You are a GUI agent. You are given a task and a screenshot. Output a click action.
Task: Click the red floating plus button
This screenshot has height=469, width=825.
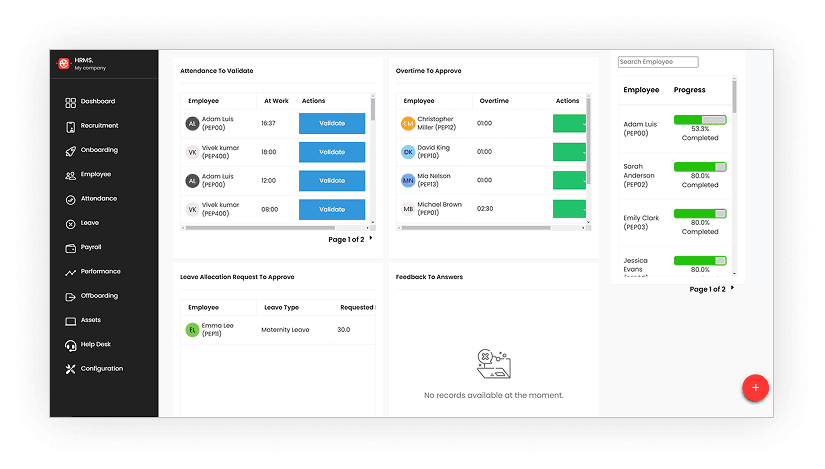pyautogui.click(x=755, y=388)
